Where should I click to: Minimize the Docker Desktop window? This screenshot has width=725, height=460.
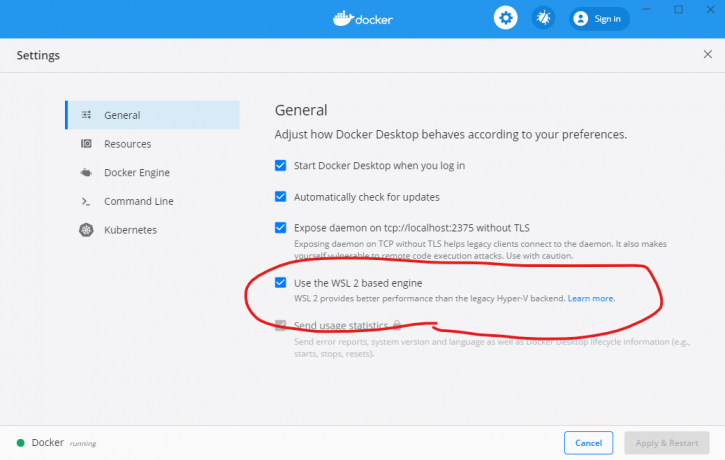pos(646,9)
